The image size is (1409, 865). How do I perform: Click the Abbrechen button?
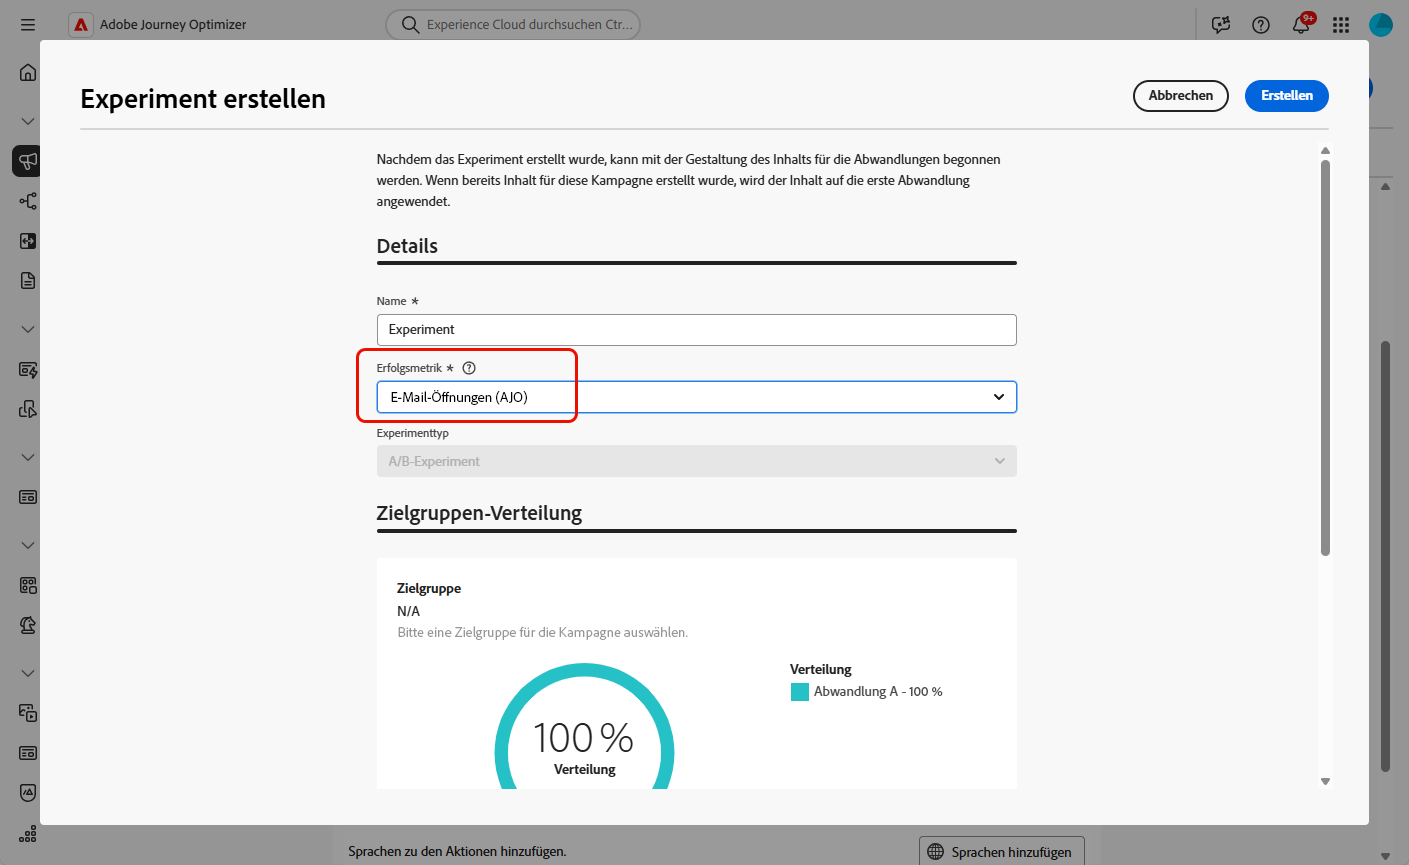pos(1180,96)
